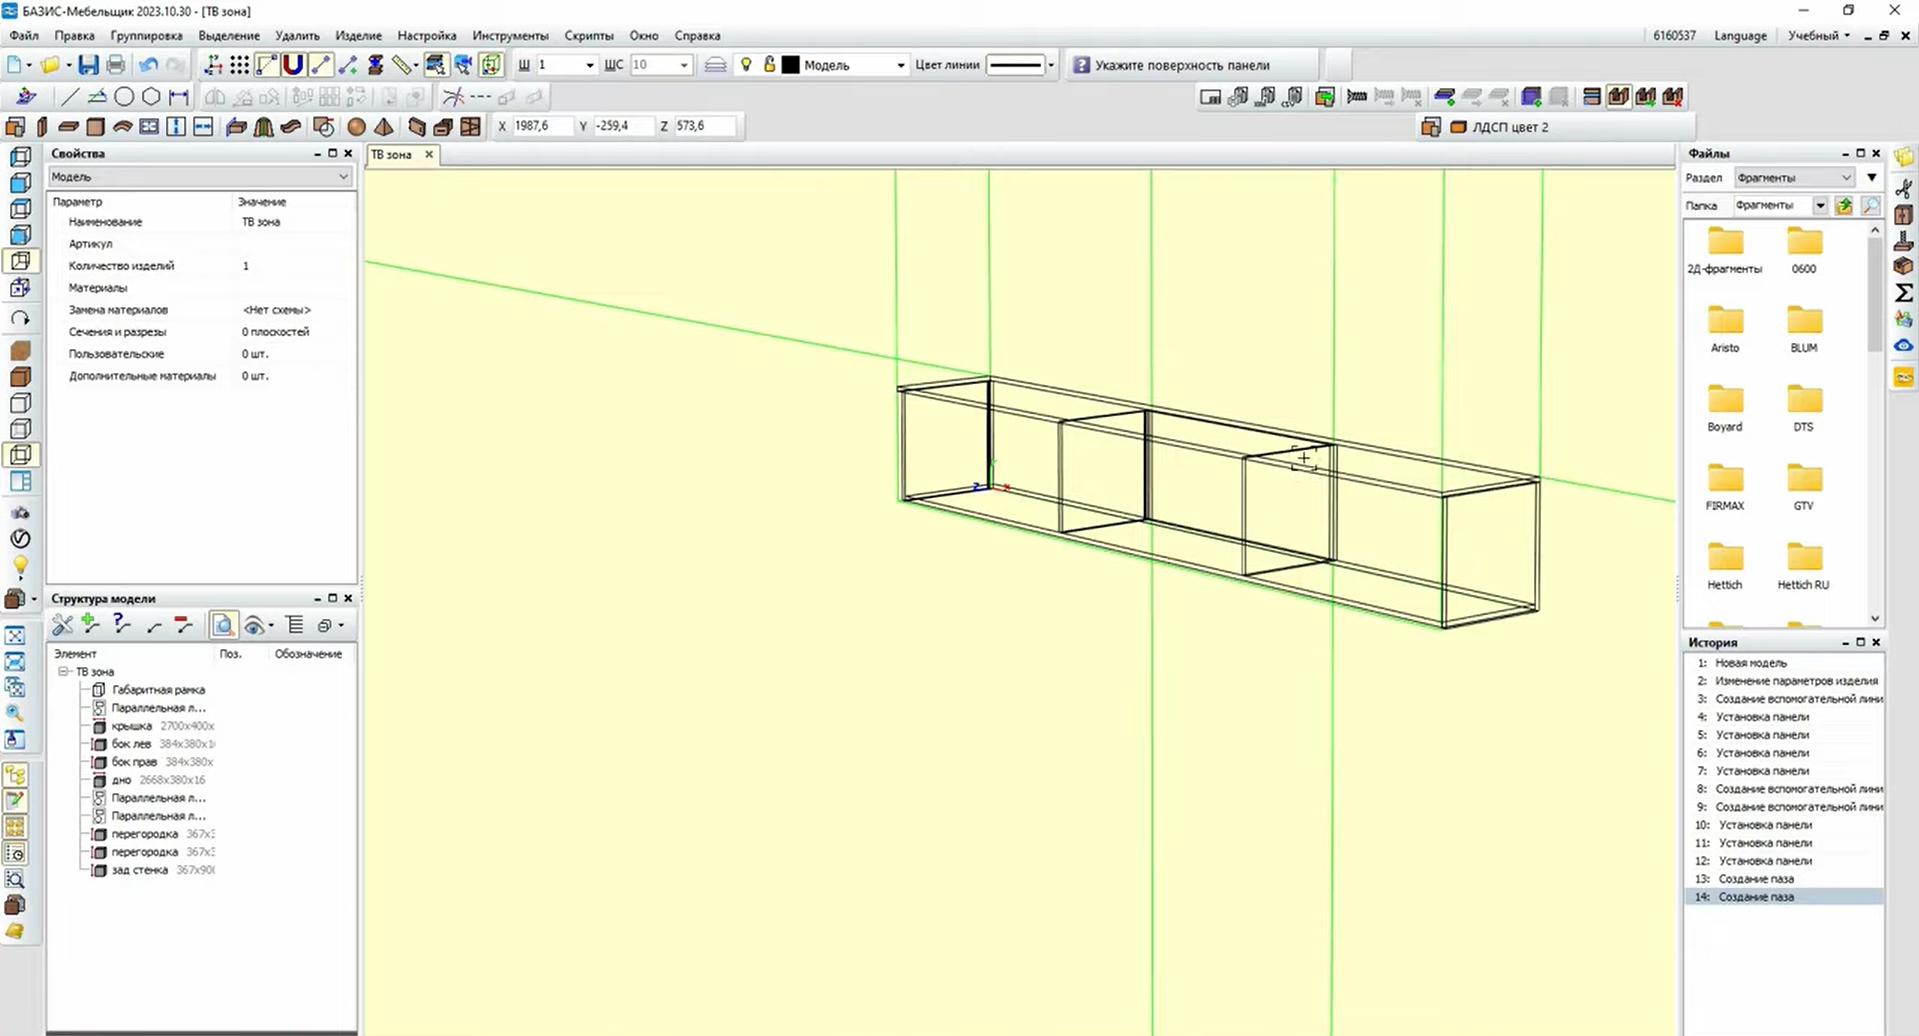Screen dimensions: 1919x1036
Task: Open the Файл menu
Action: 24,35
